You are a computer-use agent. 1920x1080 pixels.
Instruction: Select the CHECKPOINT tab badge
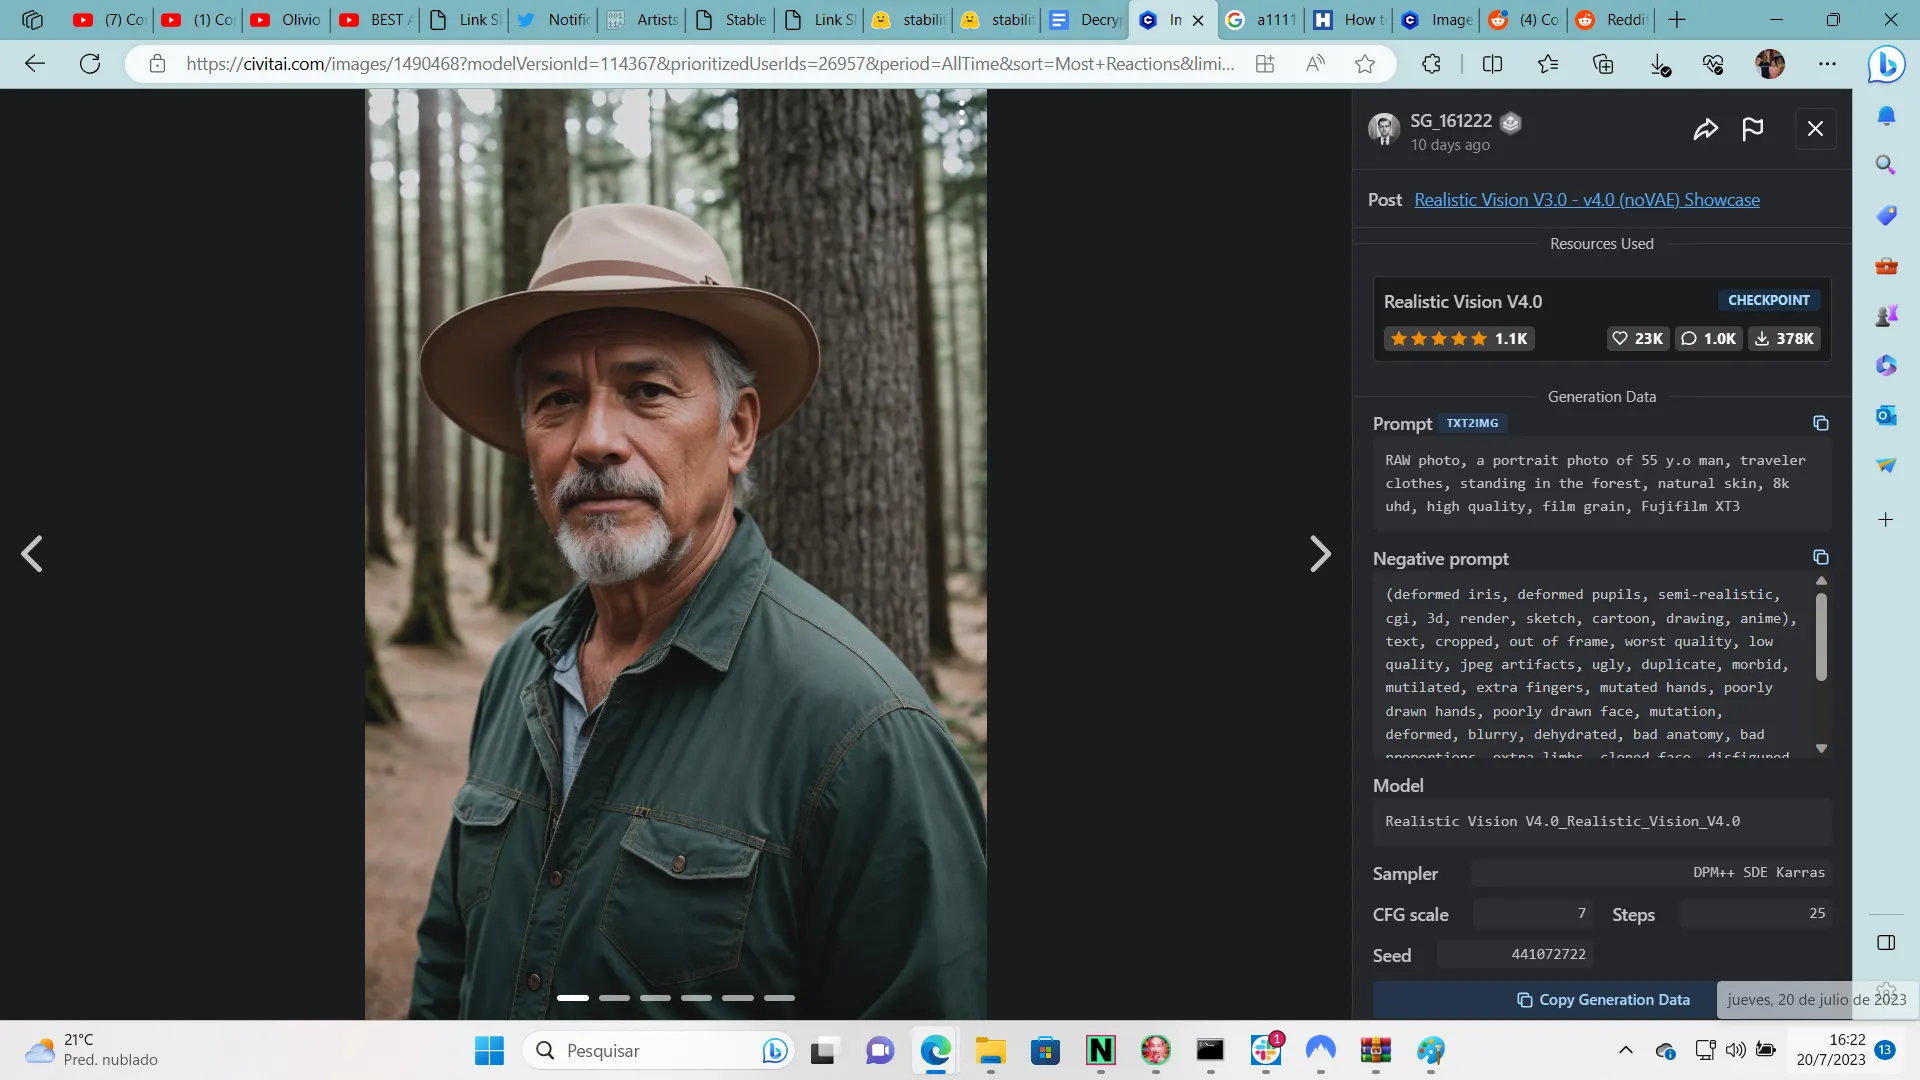tap(1768, 299)
